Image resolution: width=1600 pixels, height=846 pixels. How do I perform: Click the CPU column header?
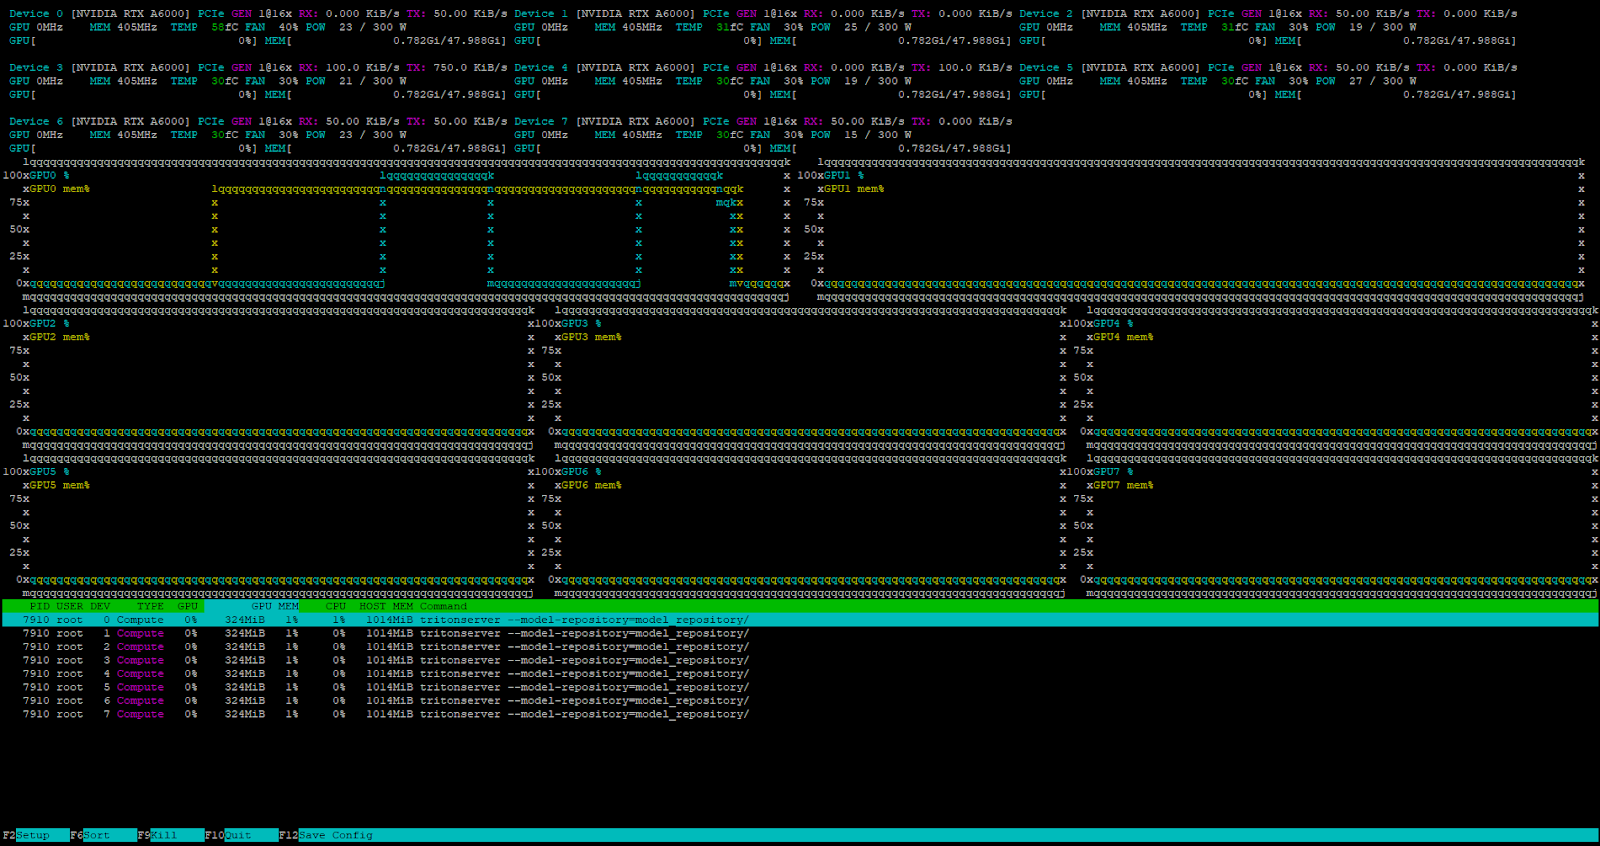[336, 606]
